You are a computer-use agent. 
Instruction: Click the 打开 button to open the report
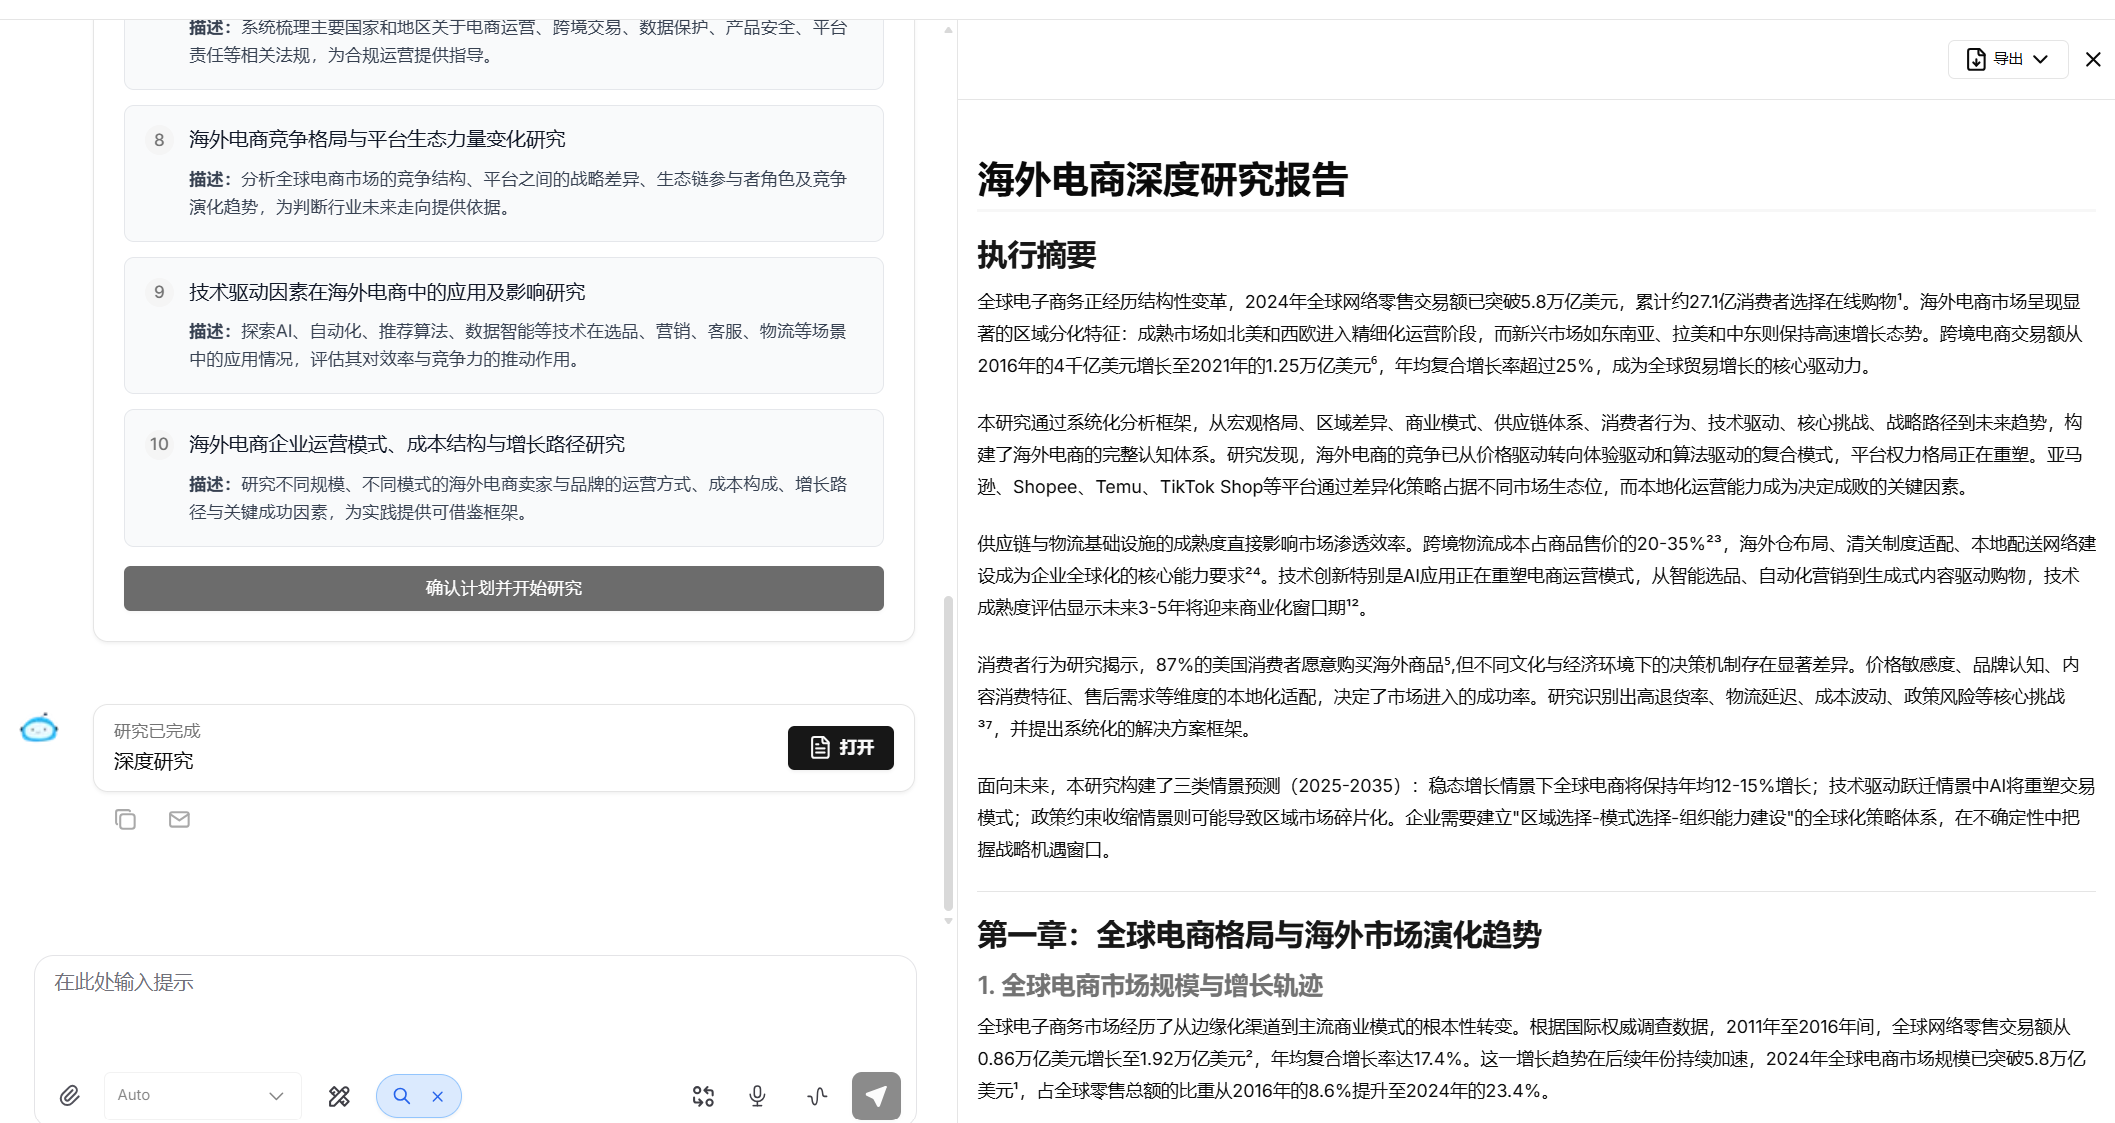click(840, 748)
